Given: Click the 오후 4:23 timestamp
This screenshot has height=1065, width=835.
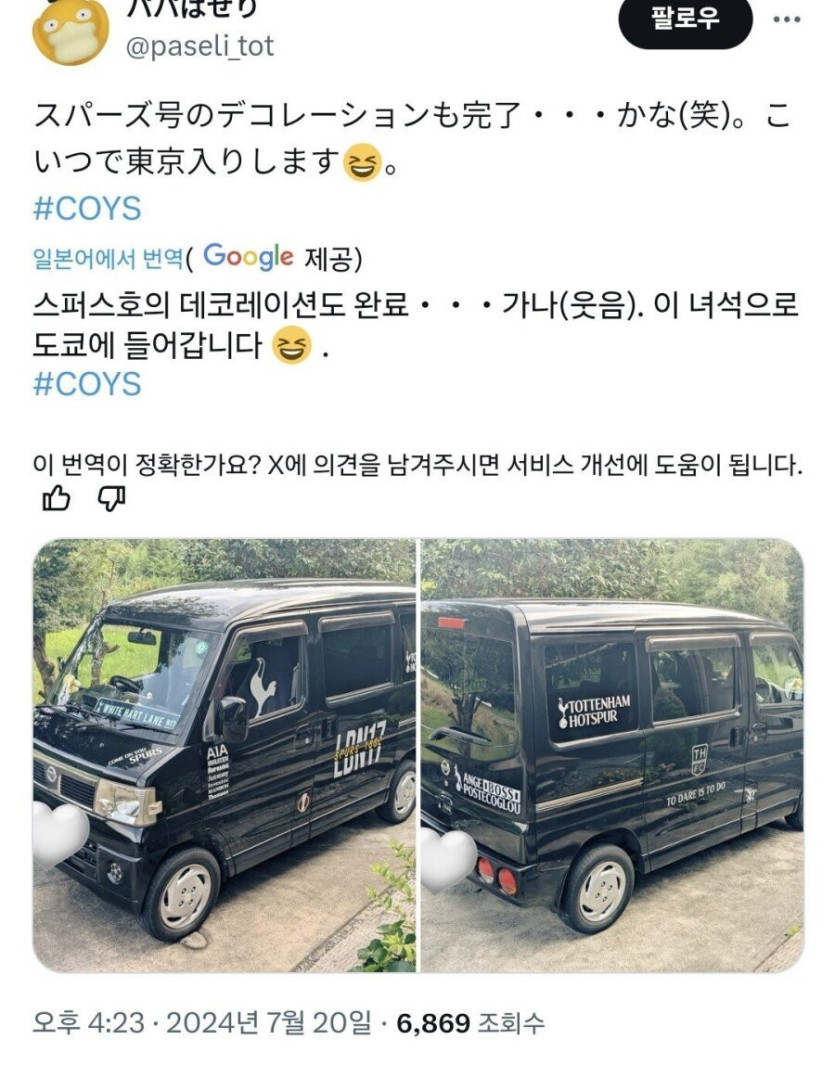Looking at the screenshot, I should [88, 1024].
